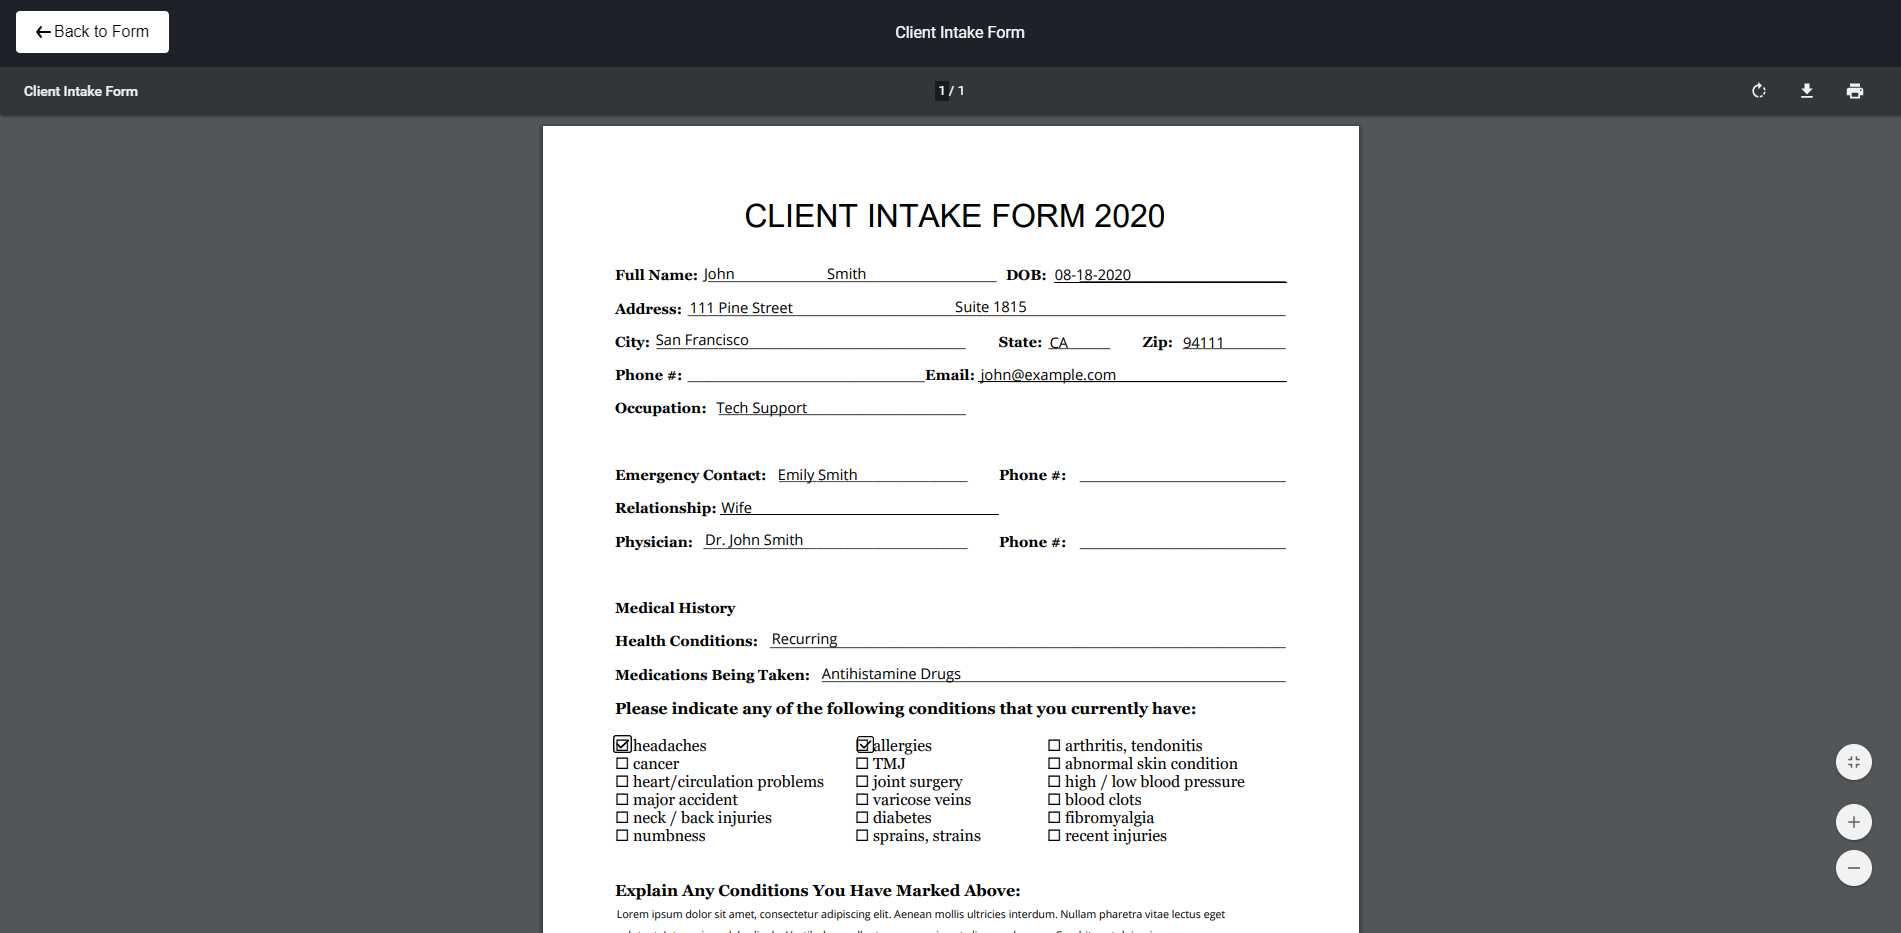Enable the recent injuries checkbox
This screenshot has width=1901, height=933.
1054,836
